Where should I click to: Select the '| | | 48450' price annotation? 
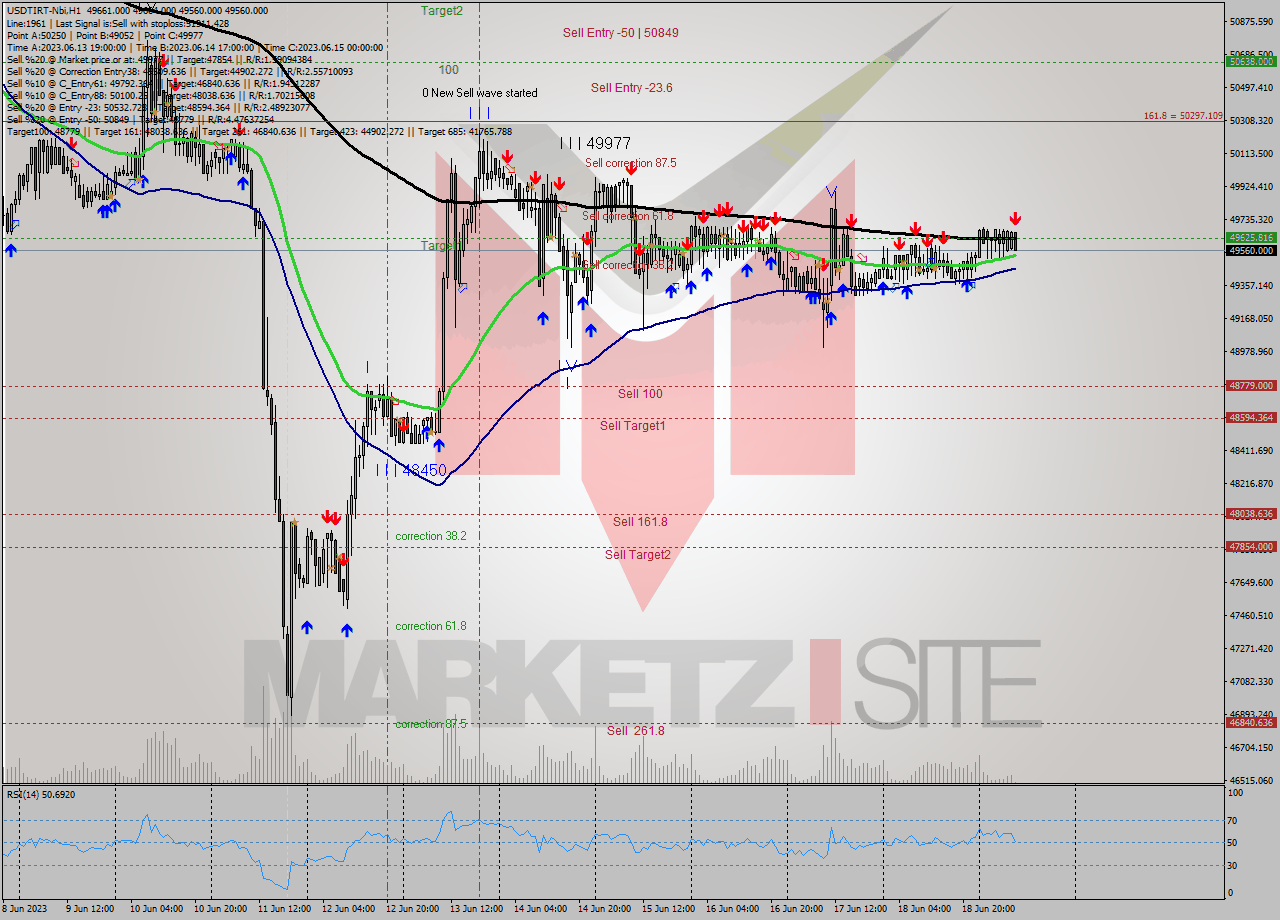(411, 470)
